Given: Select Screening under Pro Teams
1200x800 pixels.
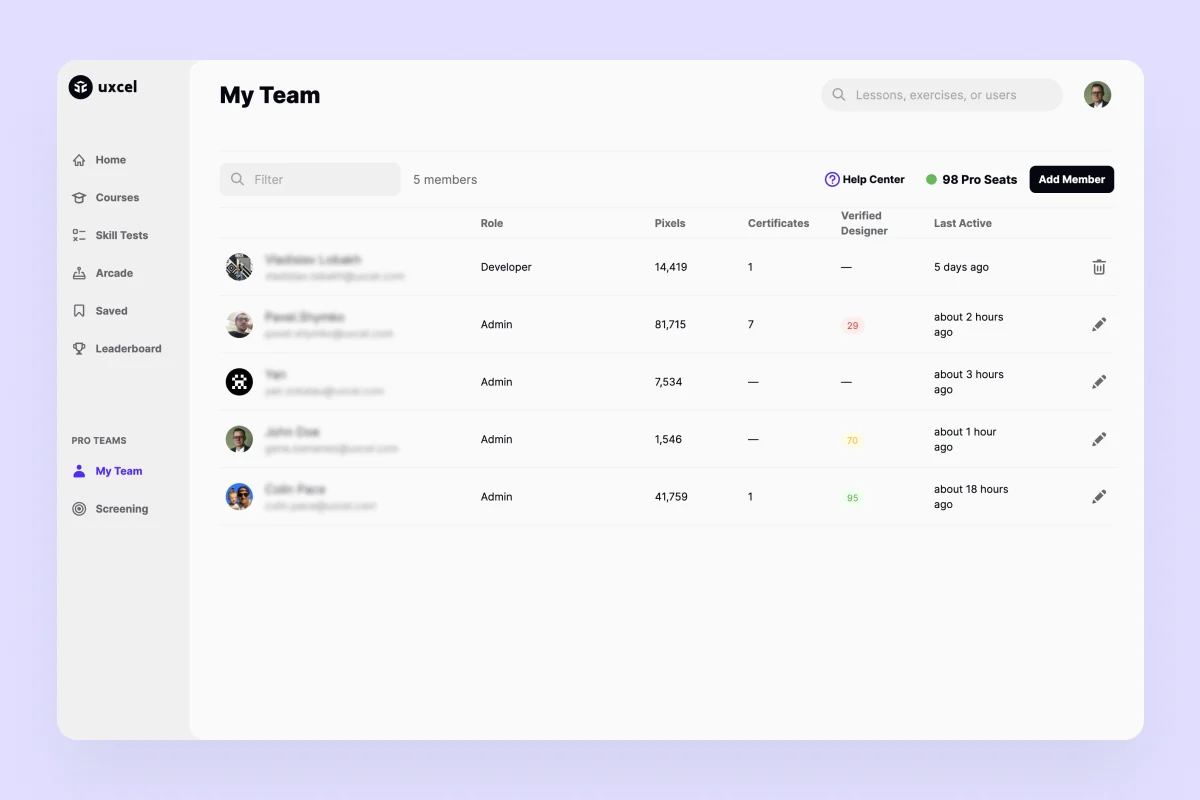Looking at the screenshot, I should pos(121,509).
